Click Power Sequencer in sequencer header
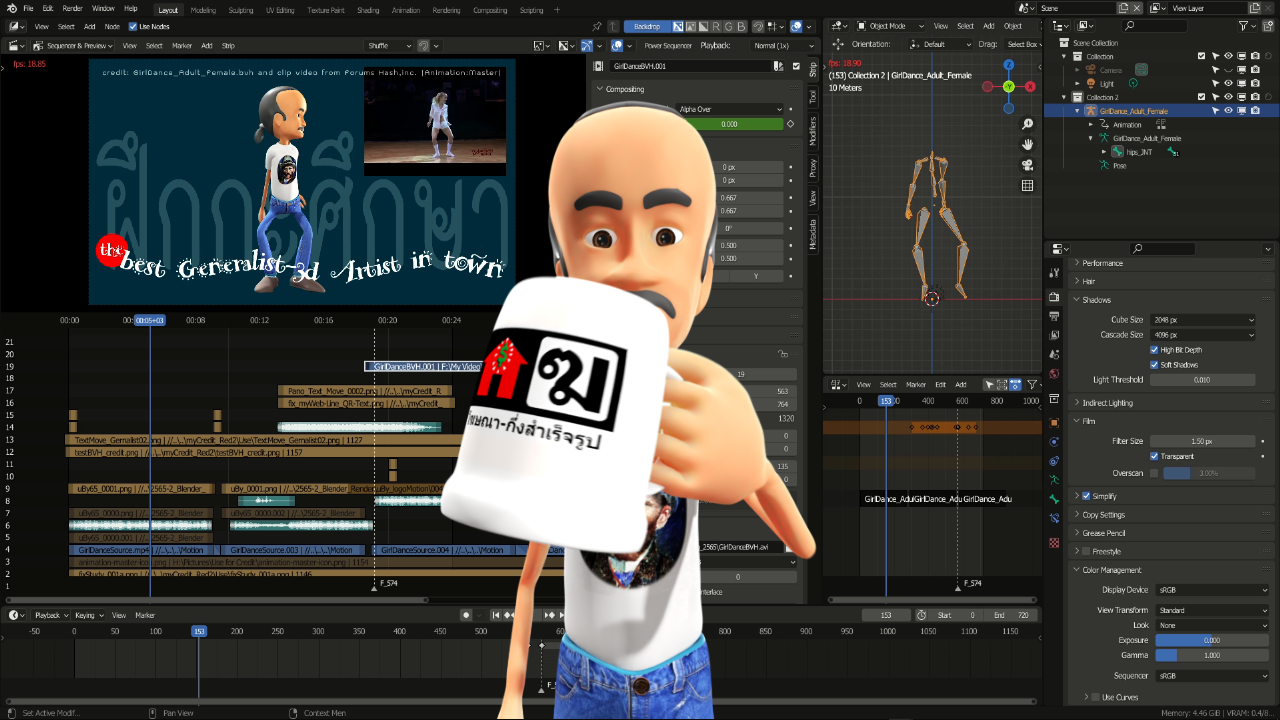Screen dimensions: 1280x720 click(667, 46)
